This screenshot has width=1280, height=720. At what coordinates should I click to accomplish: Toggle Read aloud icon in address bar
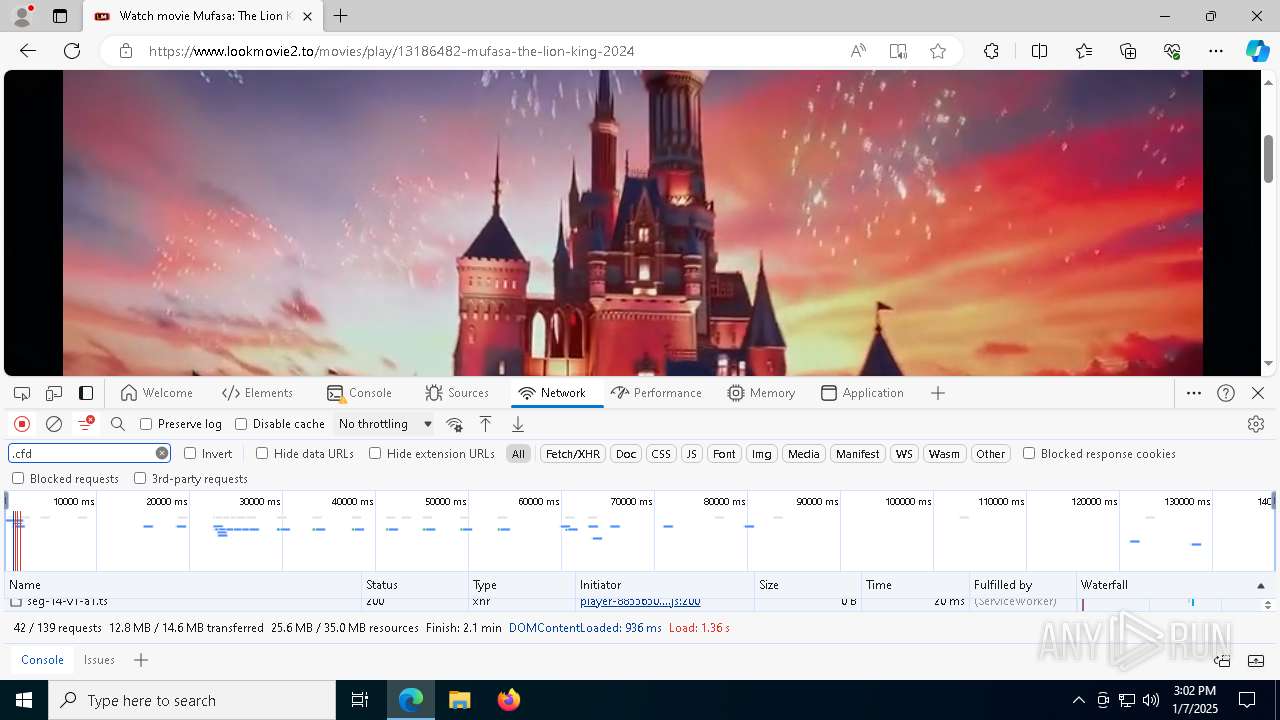pyautogui.click(x=858, y=51)
